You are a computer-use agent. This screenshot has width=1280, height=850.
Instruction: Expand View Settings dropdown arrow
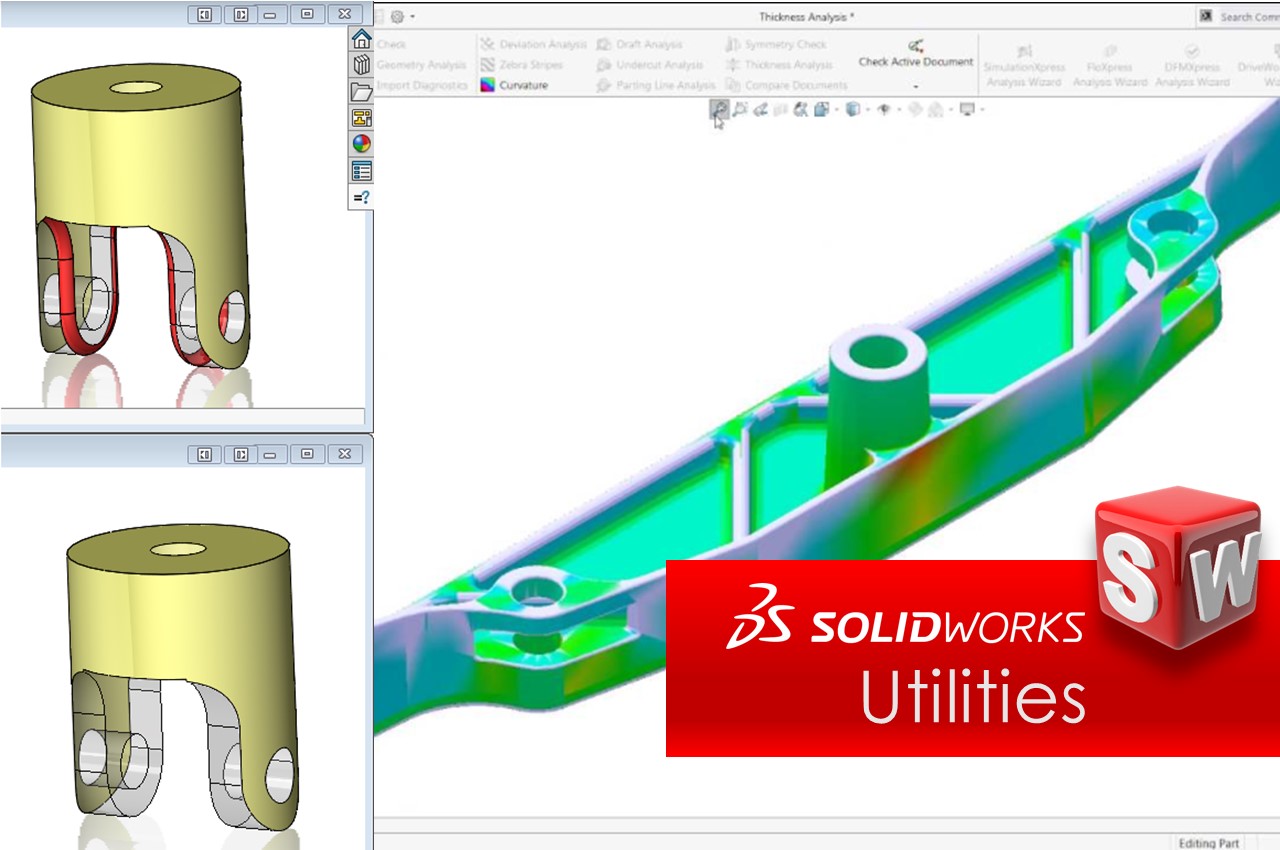[982, 109]
